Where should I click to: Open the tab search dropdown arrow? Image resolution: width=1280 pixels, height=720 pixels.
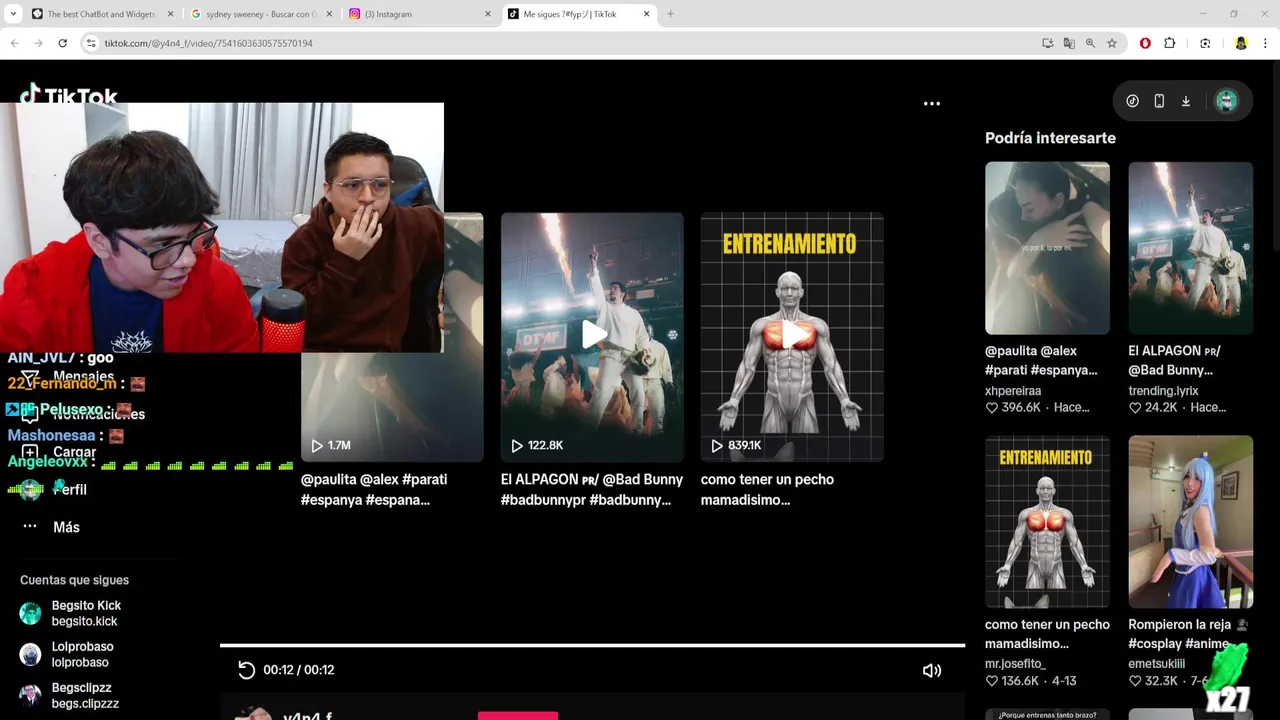tap(13, 14)
